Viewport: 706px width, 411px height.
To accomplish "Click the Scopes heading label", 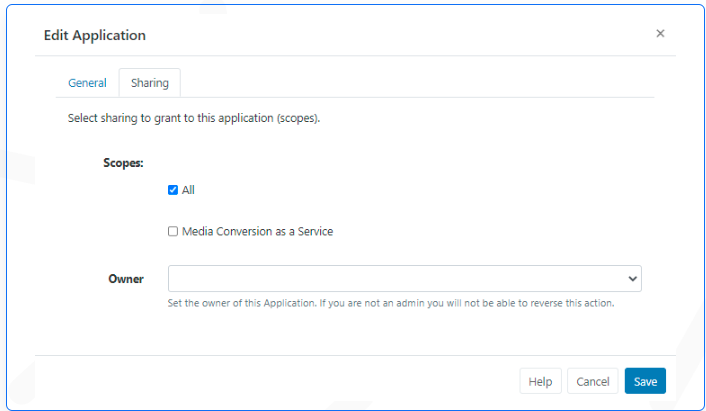I will (x=123, y=163).
